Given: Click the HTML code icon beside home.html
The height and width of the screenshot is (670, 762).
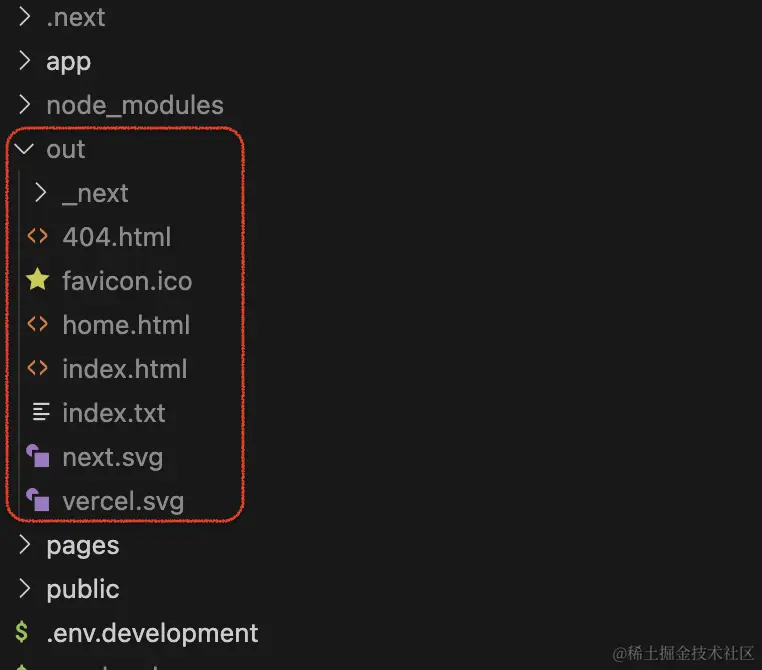Looking at the screenshot, I should (37, 324).
